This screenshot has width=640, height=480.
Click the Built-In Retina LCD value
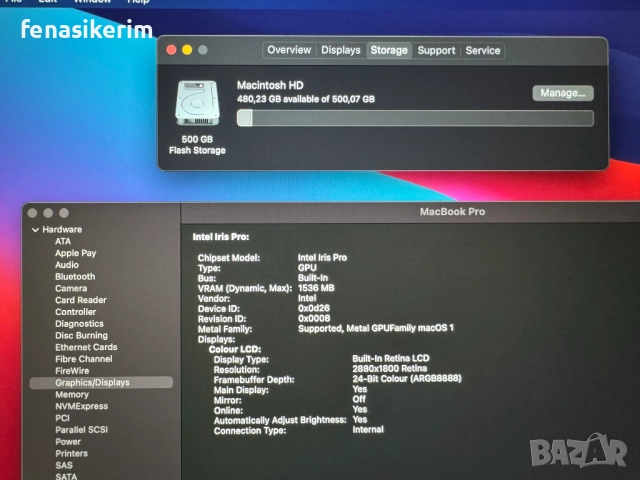(391, 358)
